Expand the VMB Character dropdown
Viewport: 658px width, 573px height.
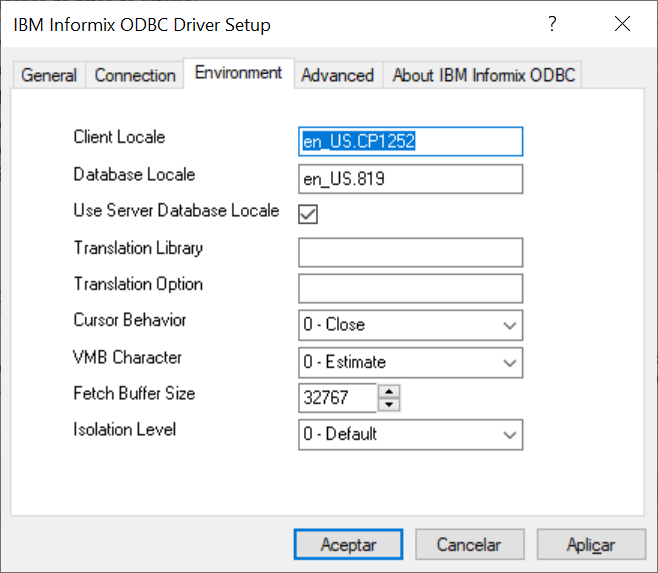pos(410,362)
